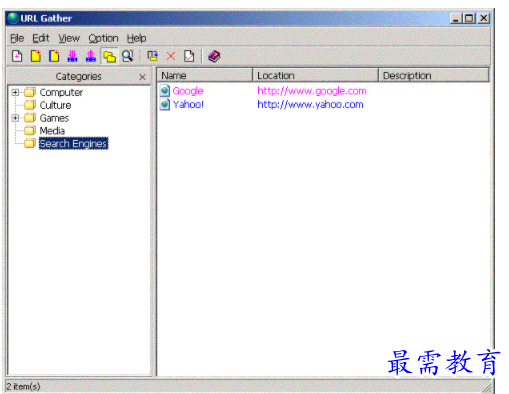This screenshot has width=509, height=394.
Task: Sort by the Description column header
Action: pyautogui.click(x=434, y=75)
